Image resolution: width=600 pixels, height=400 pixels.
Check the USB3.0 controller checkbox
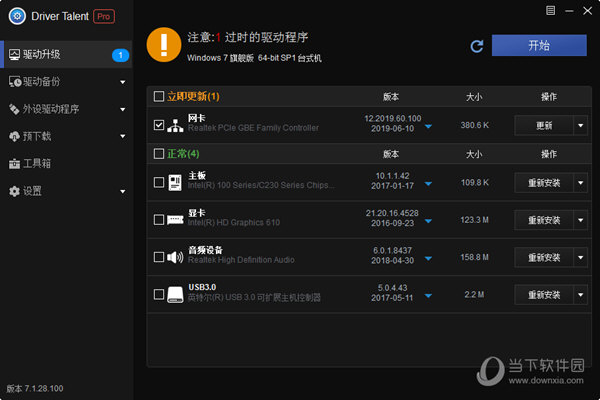(159, 295)
